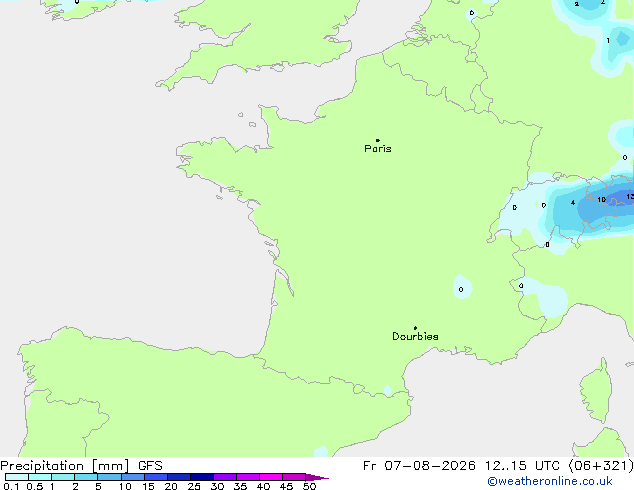This screenshot has height=490, width=634.
Task: Click the legend label '0.1'
Action: [11, 486]
